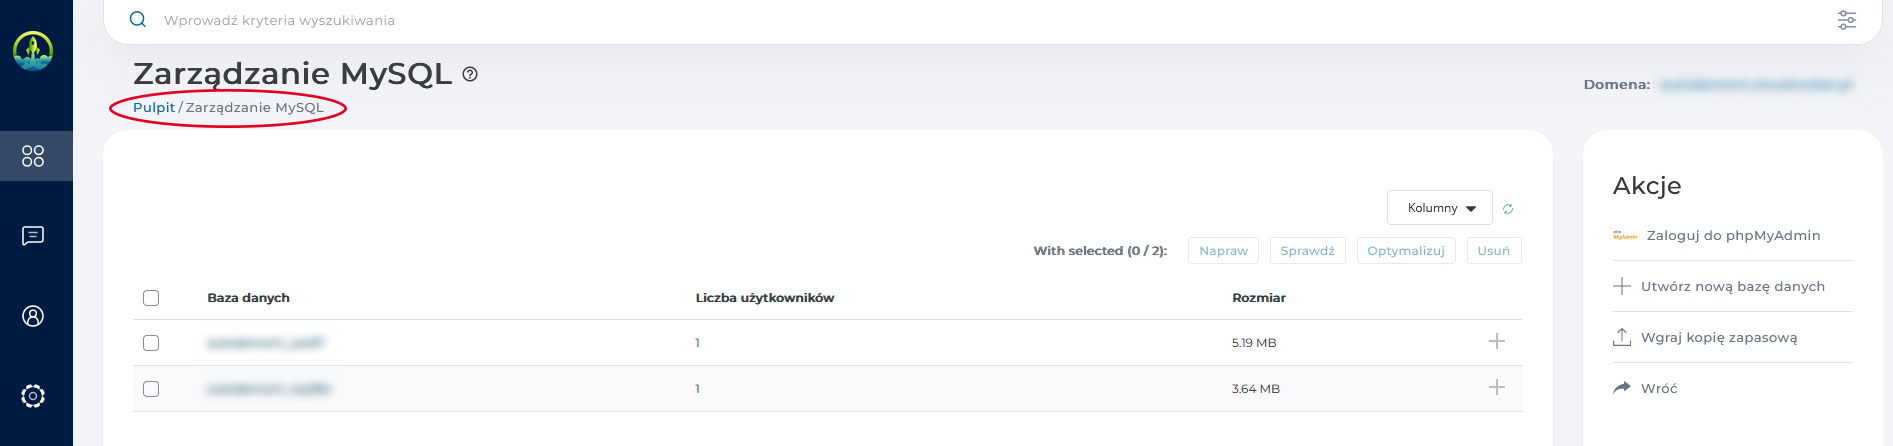
Task: Click the panel logo at top left
Action: click(33, 51)
